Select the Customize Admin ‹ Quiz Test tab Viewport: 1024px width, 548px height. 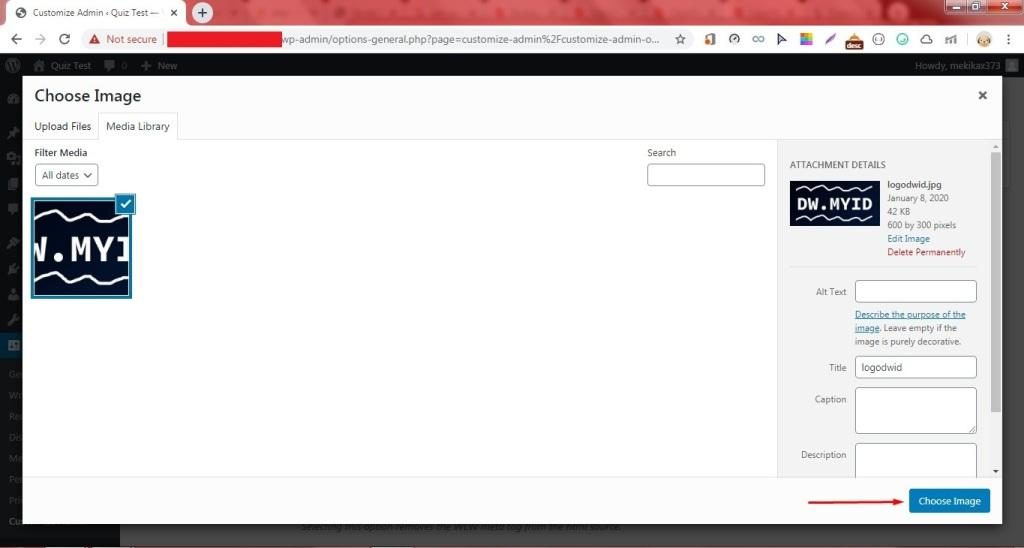point(97,12)
